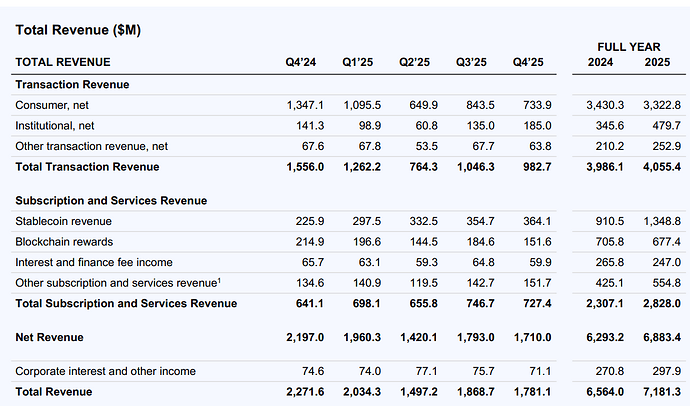Select Other subscription value 554.8
Screen dimensions: 690x406
tap(666, 283)
